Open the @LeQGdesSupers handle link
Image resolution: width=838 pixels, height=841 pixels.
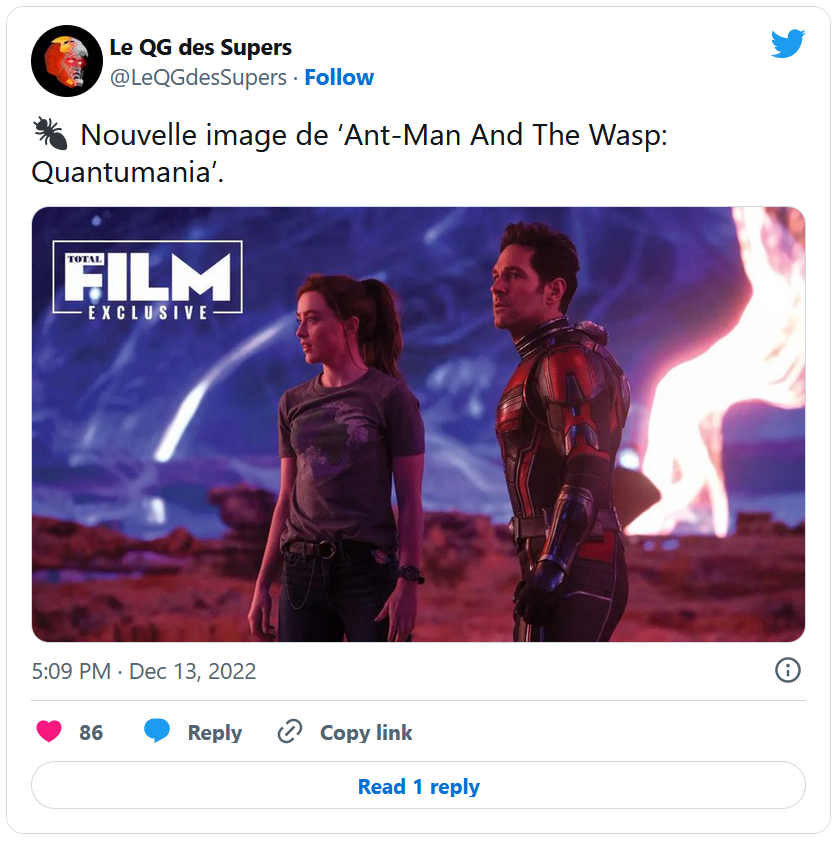click(198, 78)
